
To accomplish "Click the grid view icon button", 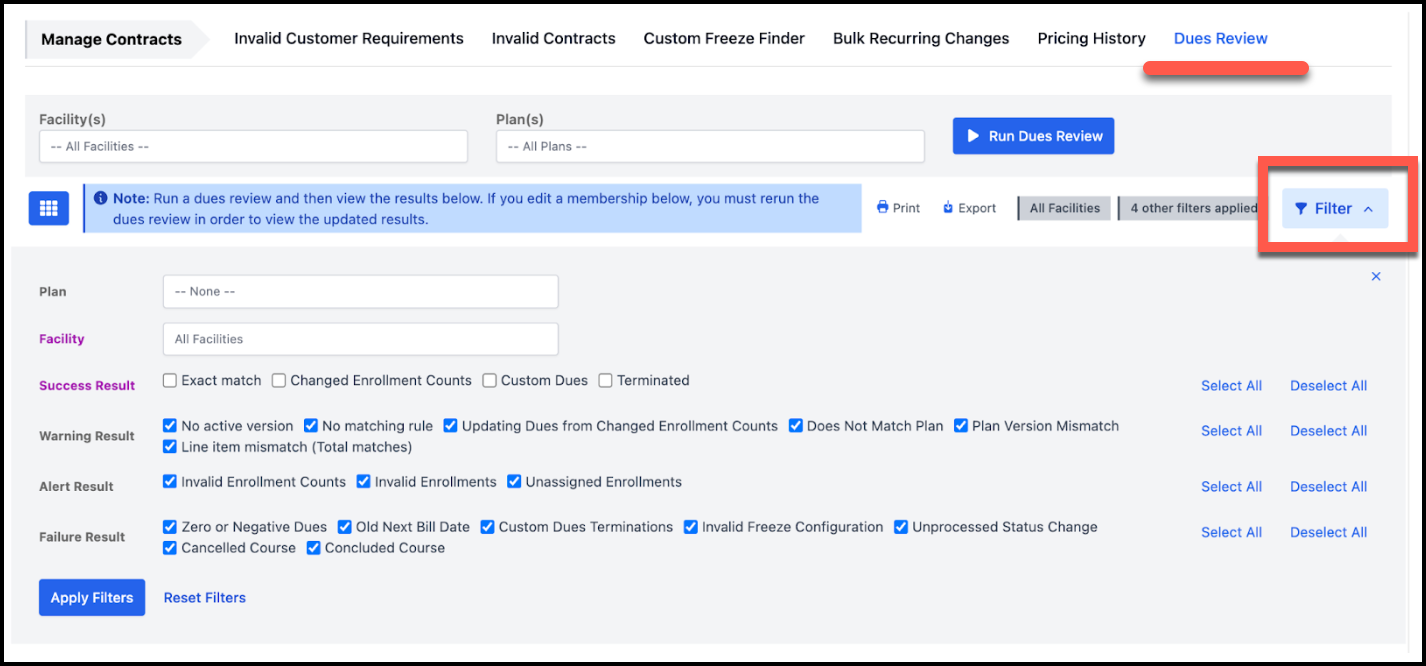I will pyautogui.click(x=48, y=208).
